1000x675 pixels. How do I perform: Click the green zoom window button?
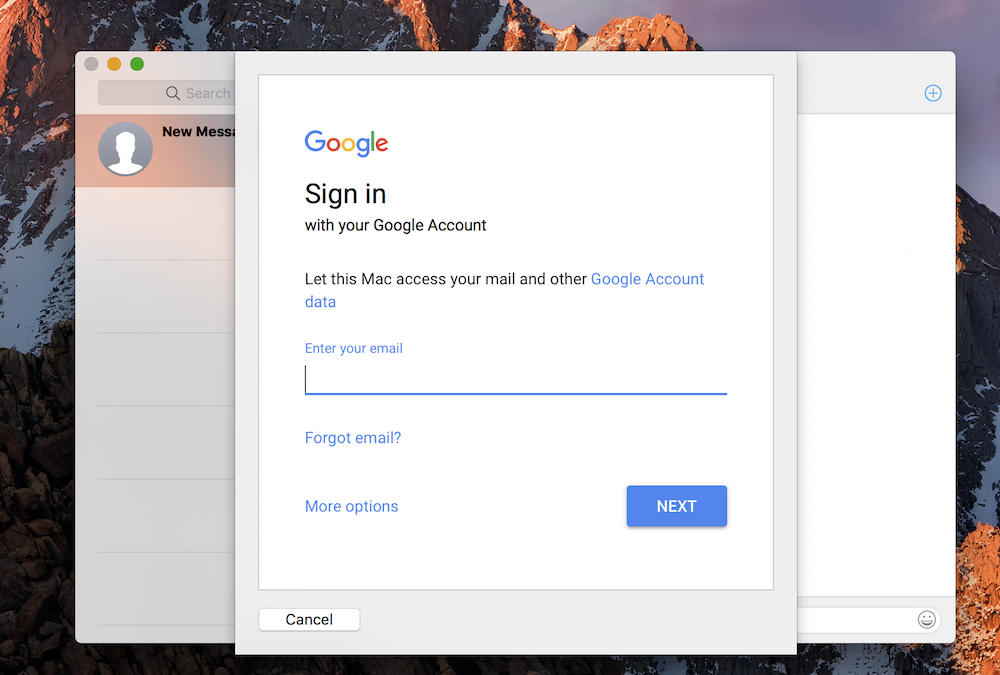pyautogui.click(x=136, y=64)
